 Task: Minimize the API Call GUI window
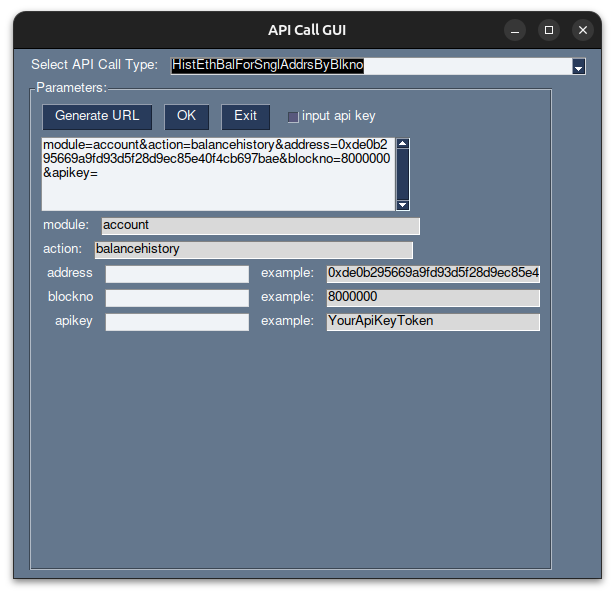click(514, 30)
